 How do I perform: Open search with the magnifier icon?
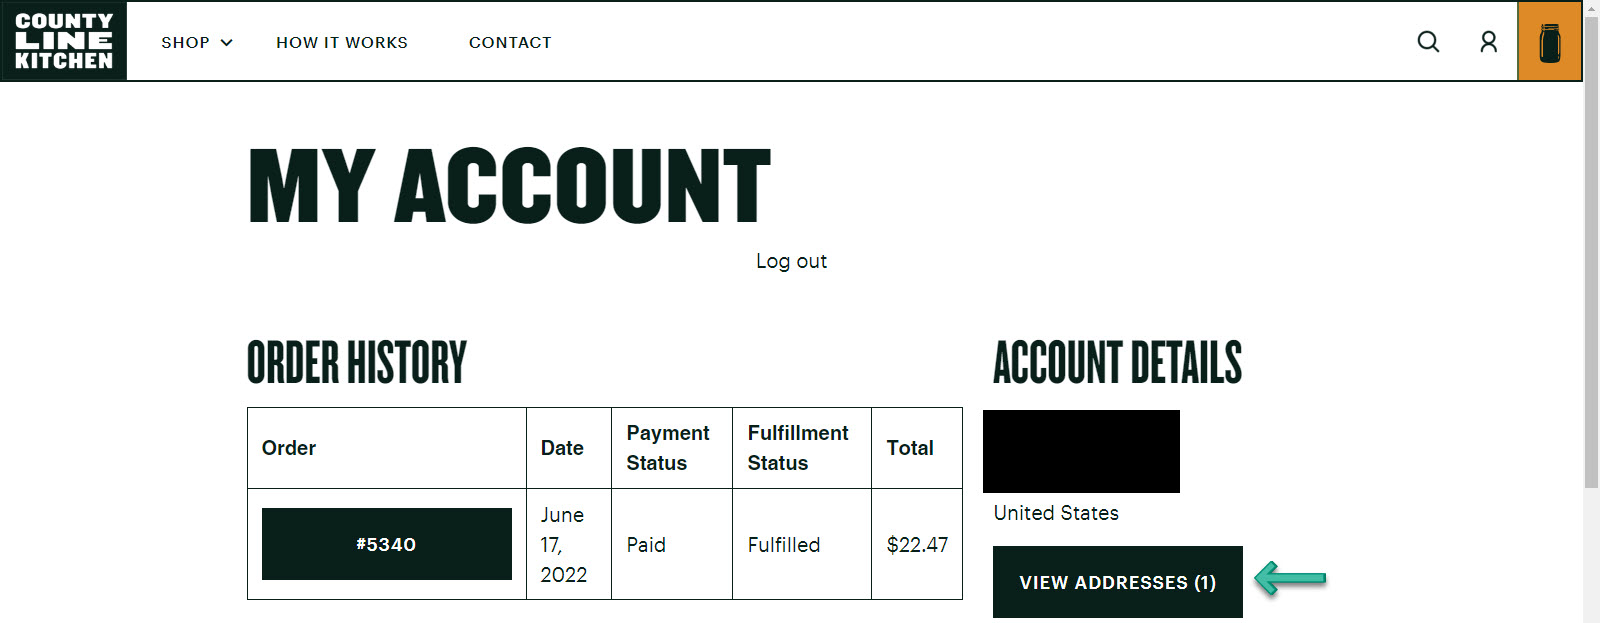tap(1428, 42)
